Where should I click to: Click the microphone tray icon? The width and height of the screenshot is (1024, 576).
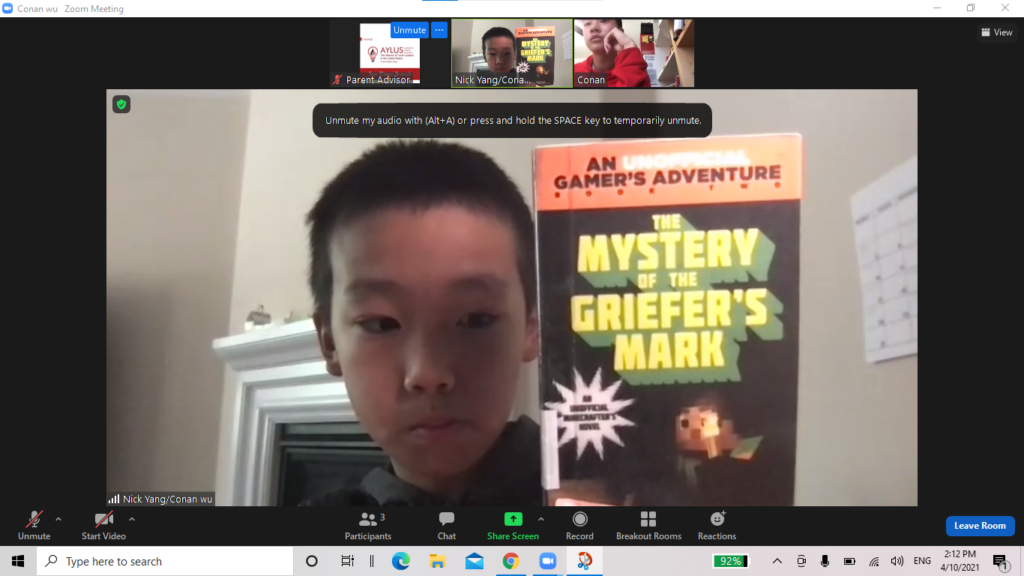pos(825,561)
